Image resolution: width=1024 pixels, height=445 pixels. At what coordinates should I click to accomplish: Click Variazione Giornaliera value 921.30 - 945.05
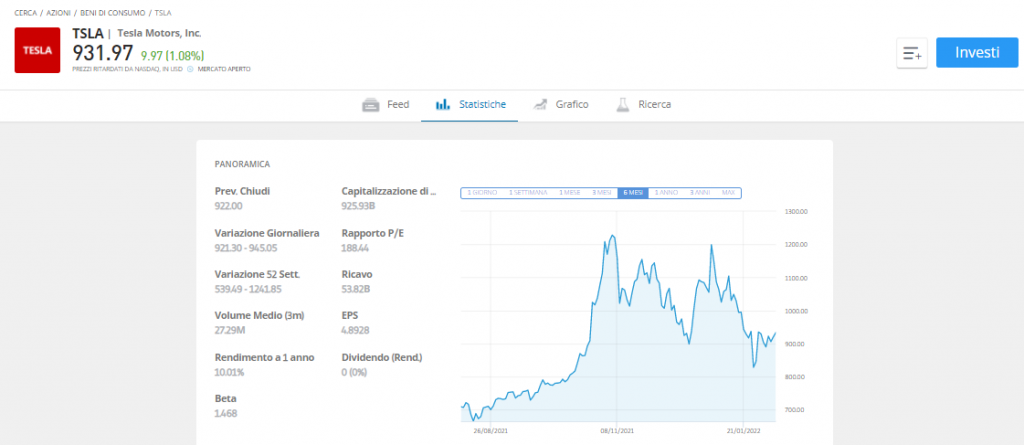246,248
